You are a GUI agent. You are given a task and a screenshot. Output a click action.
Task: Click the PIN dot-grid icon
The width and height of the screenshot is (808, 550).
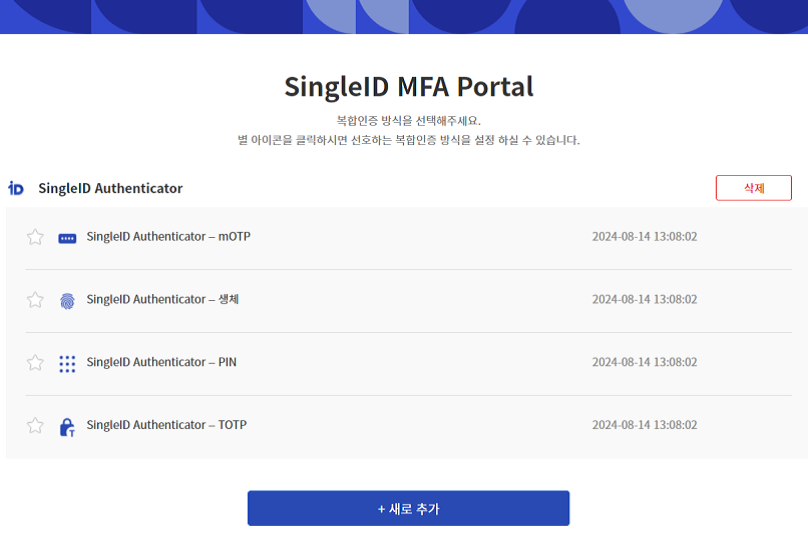pyautogui.click(x=67, y=364)
